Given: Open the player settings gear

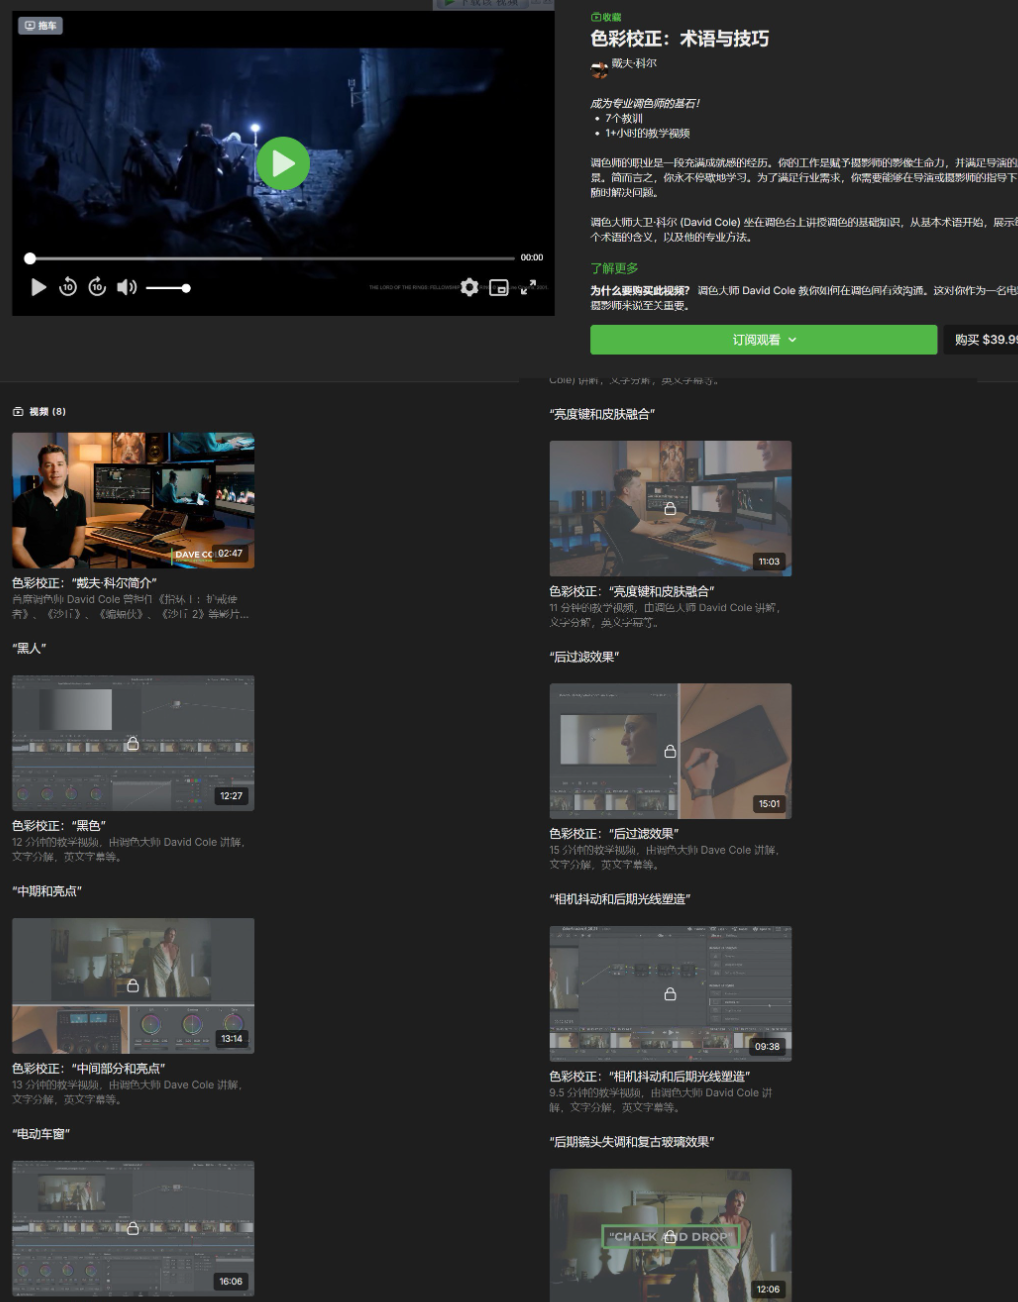Looking at the screenshot, I should pyautogui.click(x=469, y=288).
